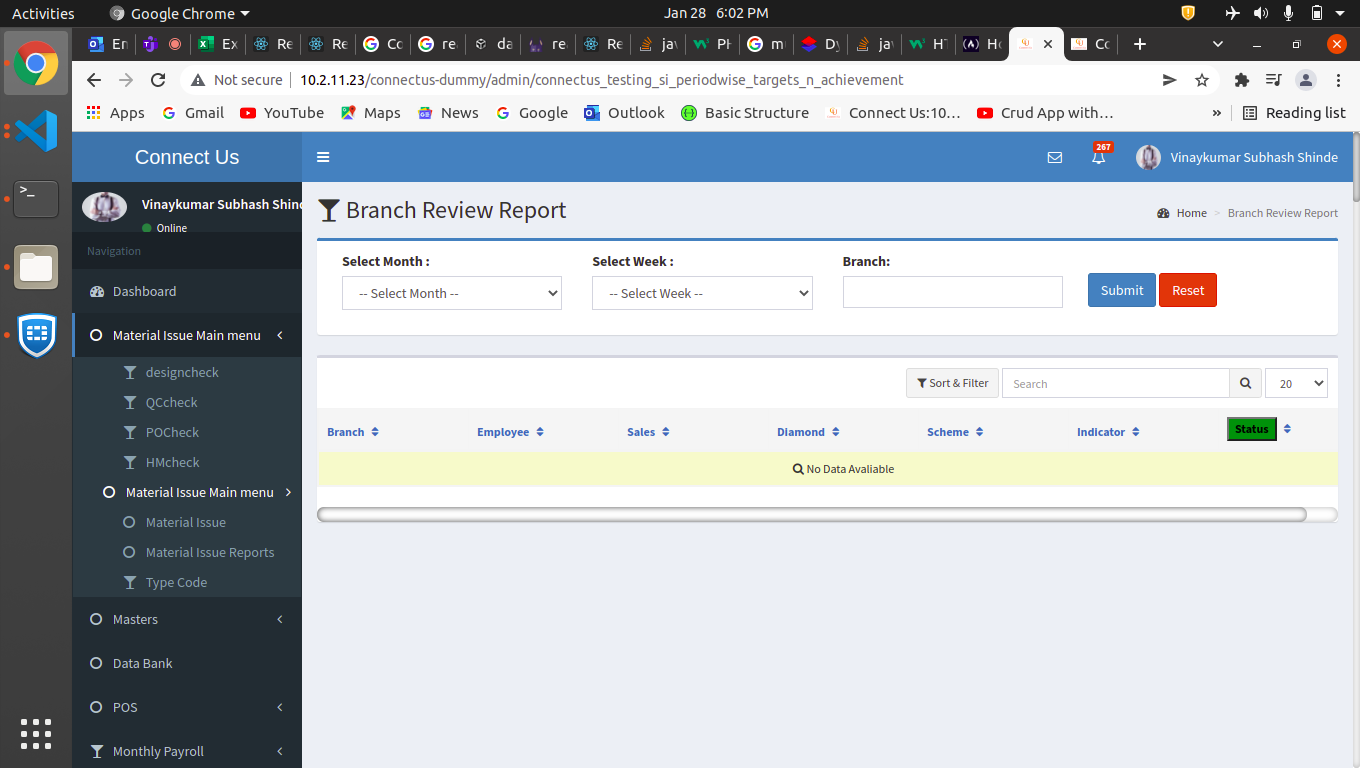
Task: Click the page vertical scrollbar
Action: point(1355,166)
